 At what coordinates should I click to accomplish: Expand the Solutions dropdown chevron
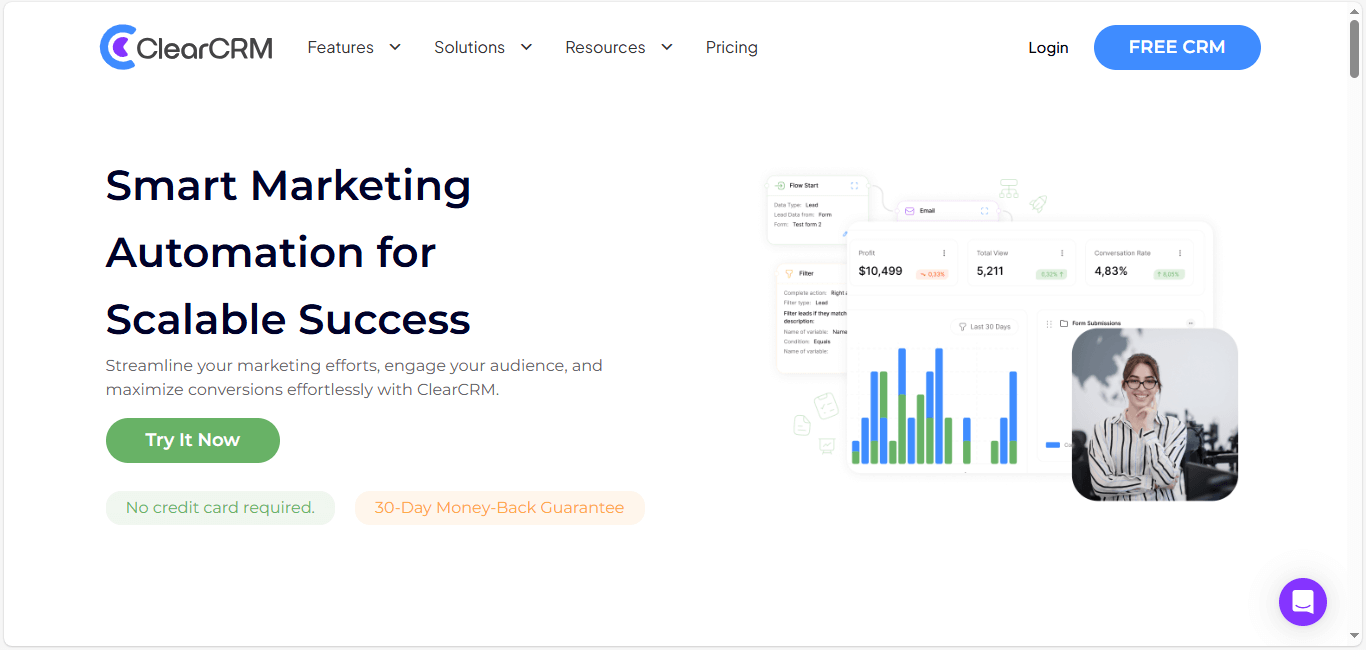pos(526,47)
